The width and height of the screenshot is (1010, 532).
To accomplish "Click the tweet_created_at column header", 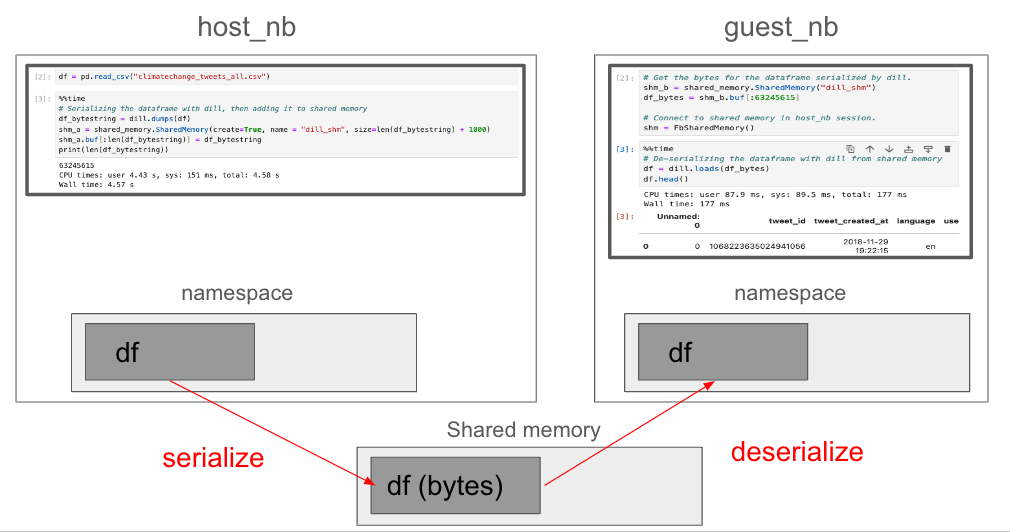I will (x=849, y=221).
